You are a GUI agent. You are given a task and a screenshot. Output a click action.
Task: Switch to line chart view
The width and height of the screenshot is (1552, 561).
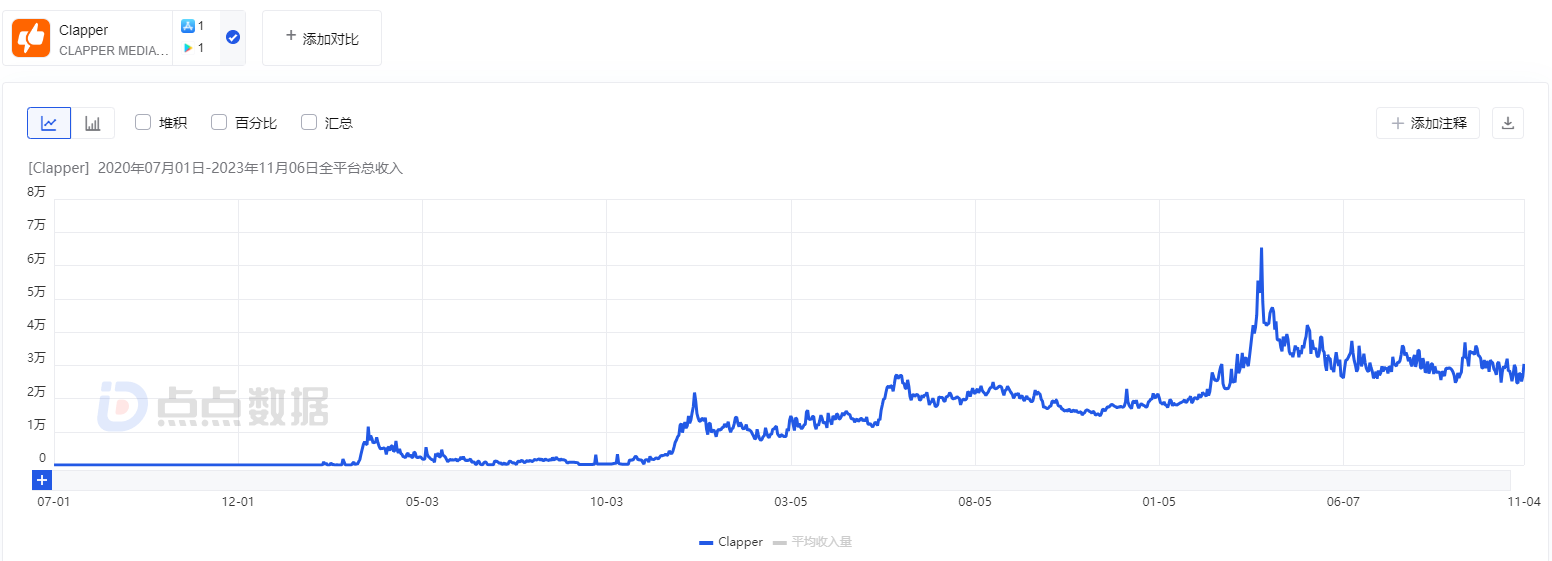click(49, 123)
